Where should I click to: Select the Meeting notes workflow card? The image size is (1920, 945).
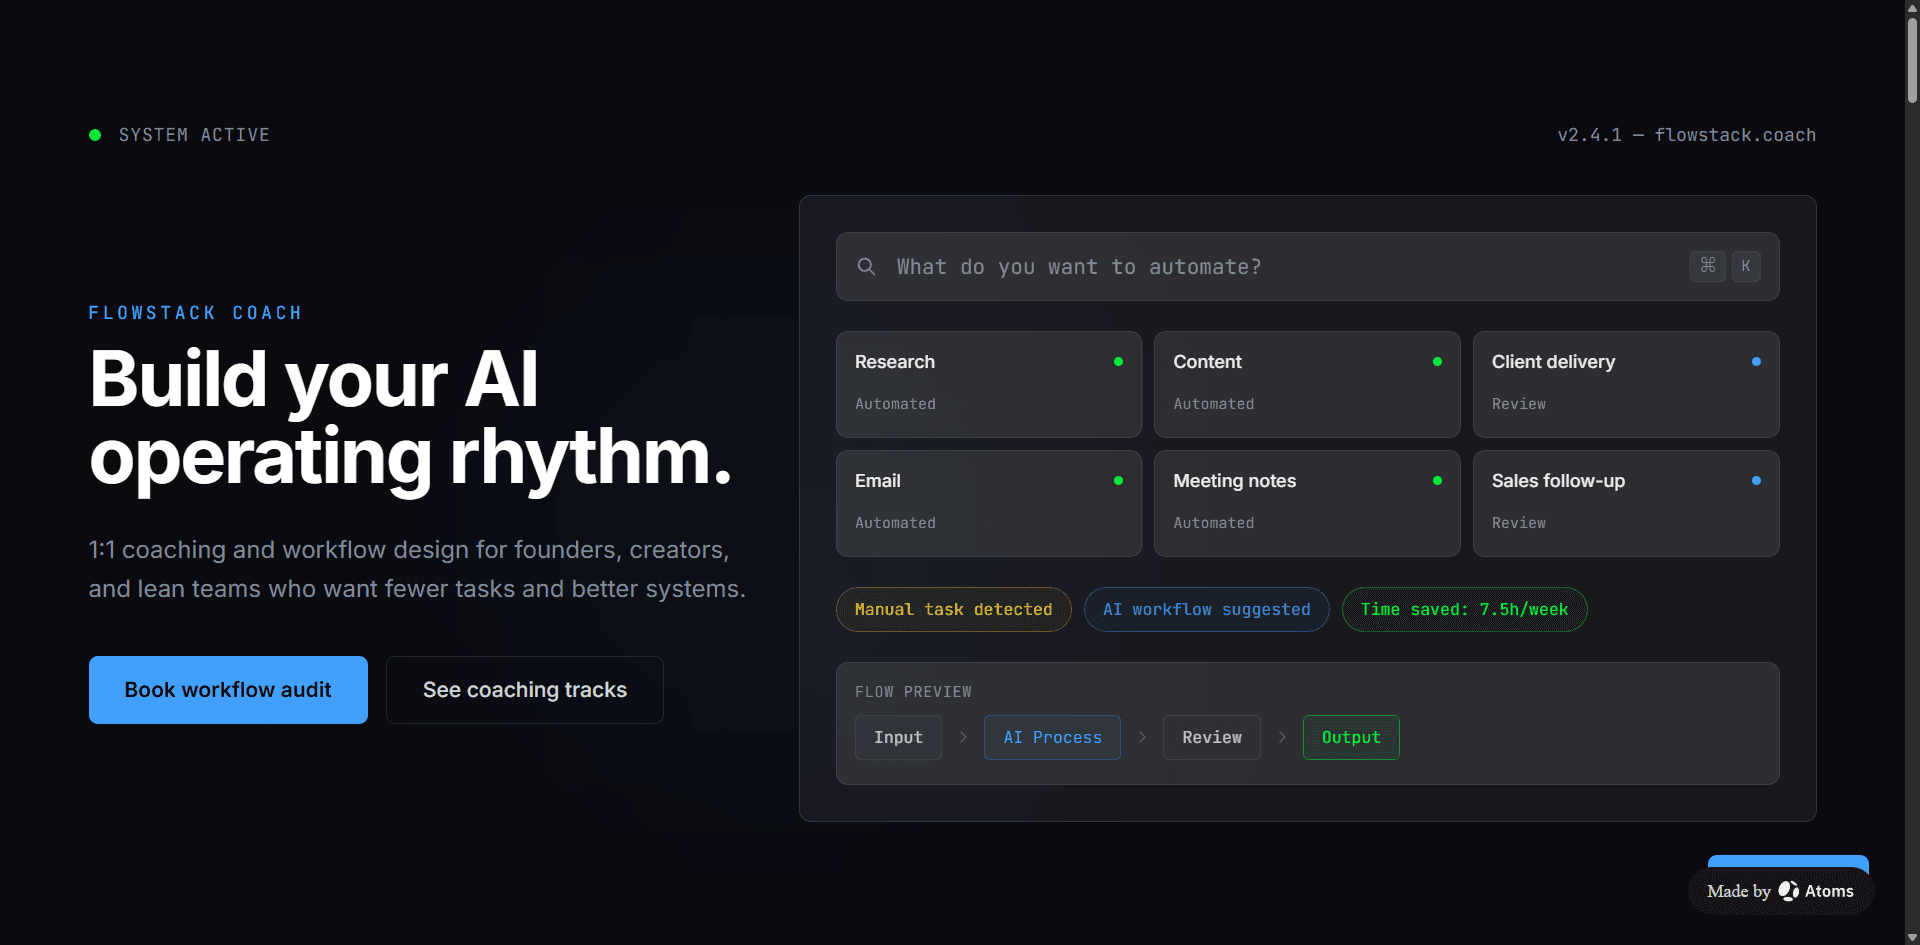coord(1307,503)
